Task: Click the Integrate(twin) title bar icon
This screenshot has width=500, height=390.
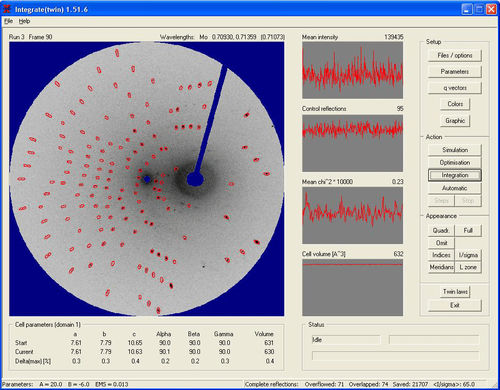Action: point(7,9)
